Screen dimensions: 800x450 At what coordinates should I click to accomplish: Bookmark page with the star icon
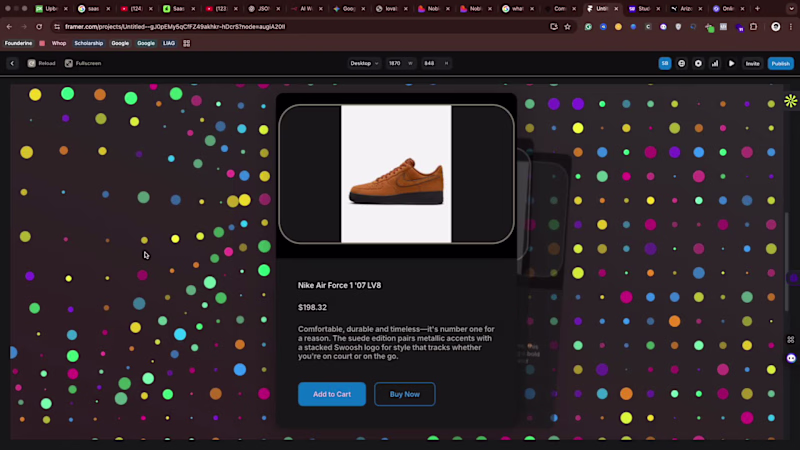[x=567, y=27]
